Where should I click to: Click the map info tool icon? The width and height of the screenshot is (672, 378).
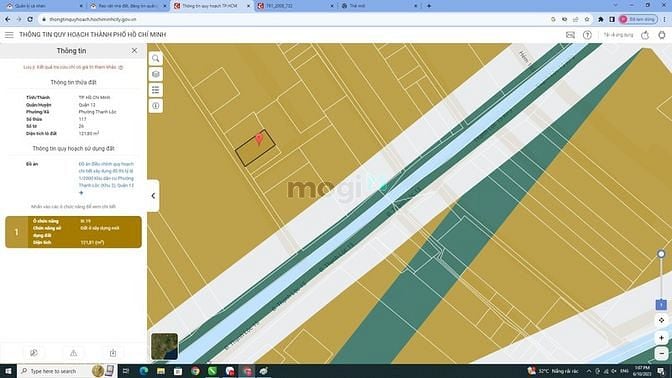click(156, 106)
